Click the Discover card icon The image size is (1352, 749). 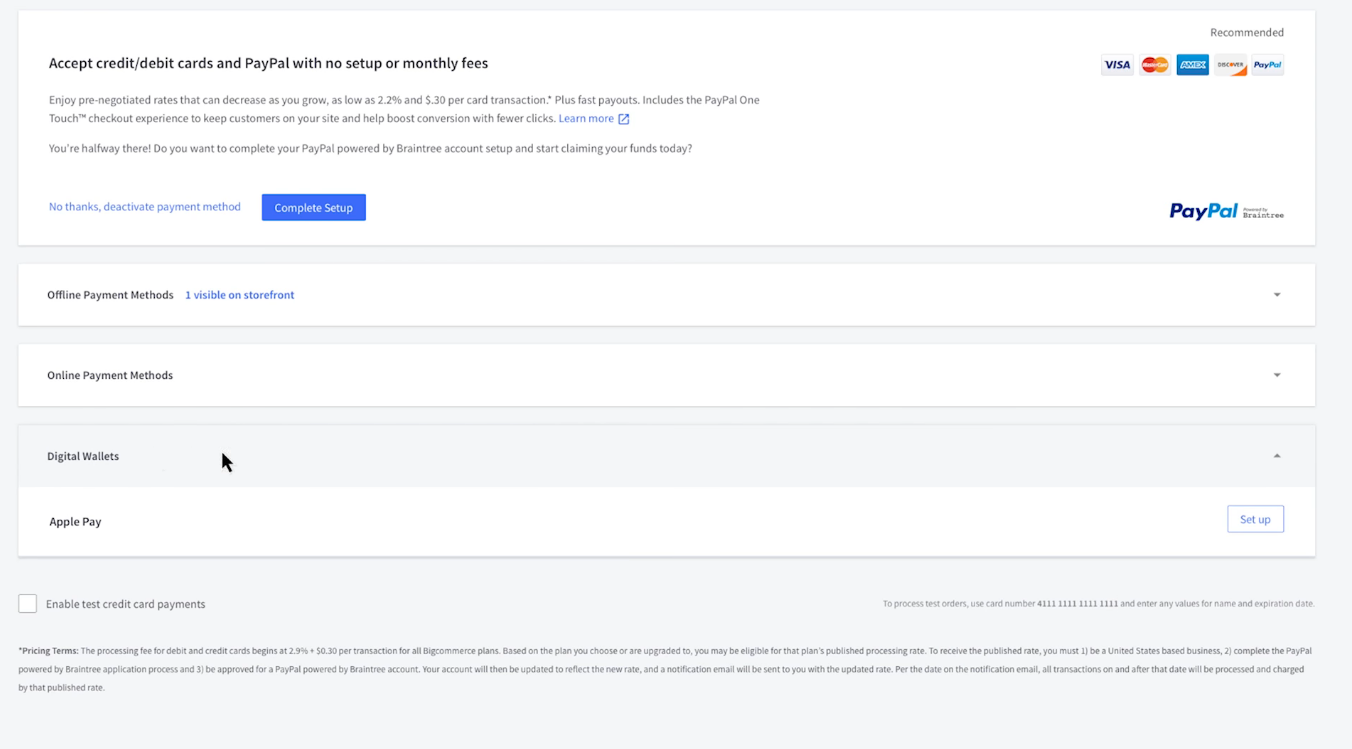1230,65
